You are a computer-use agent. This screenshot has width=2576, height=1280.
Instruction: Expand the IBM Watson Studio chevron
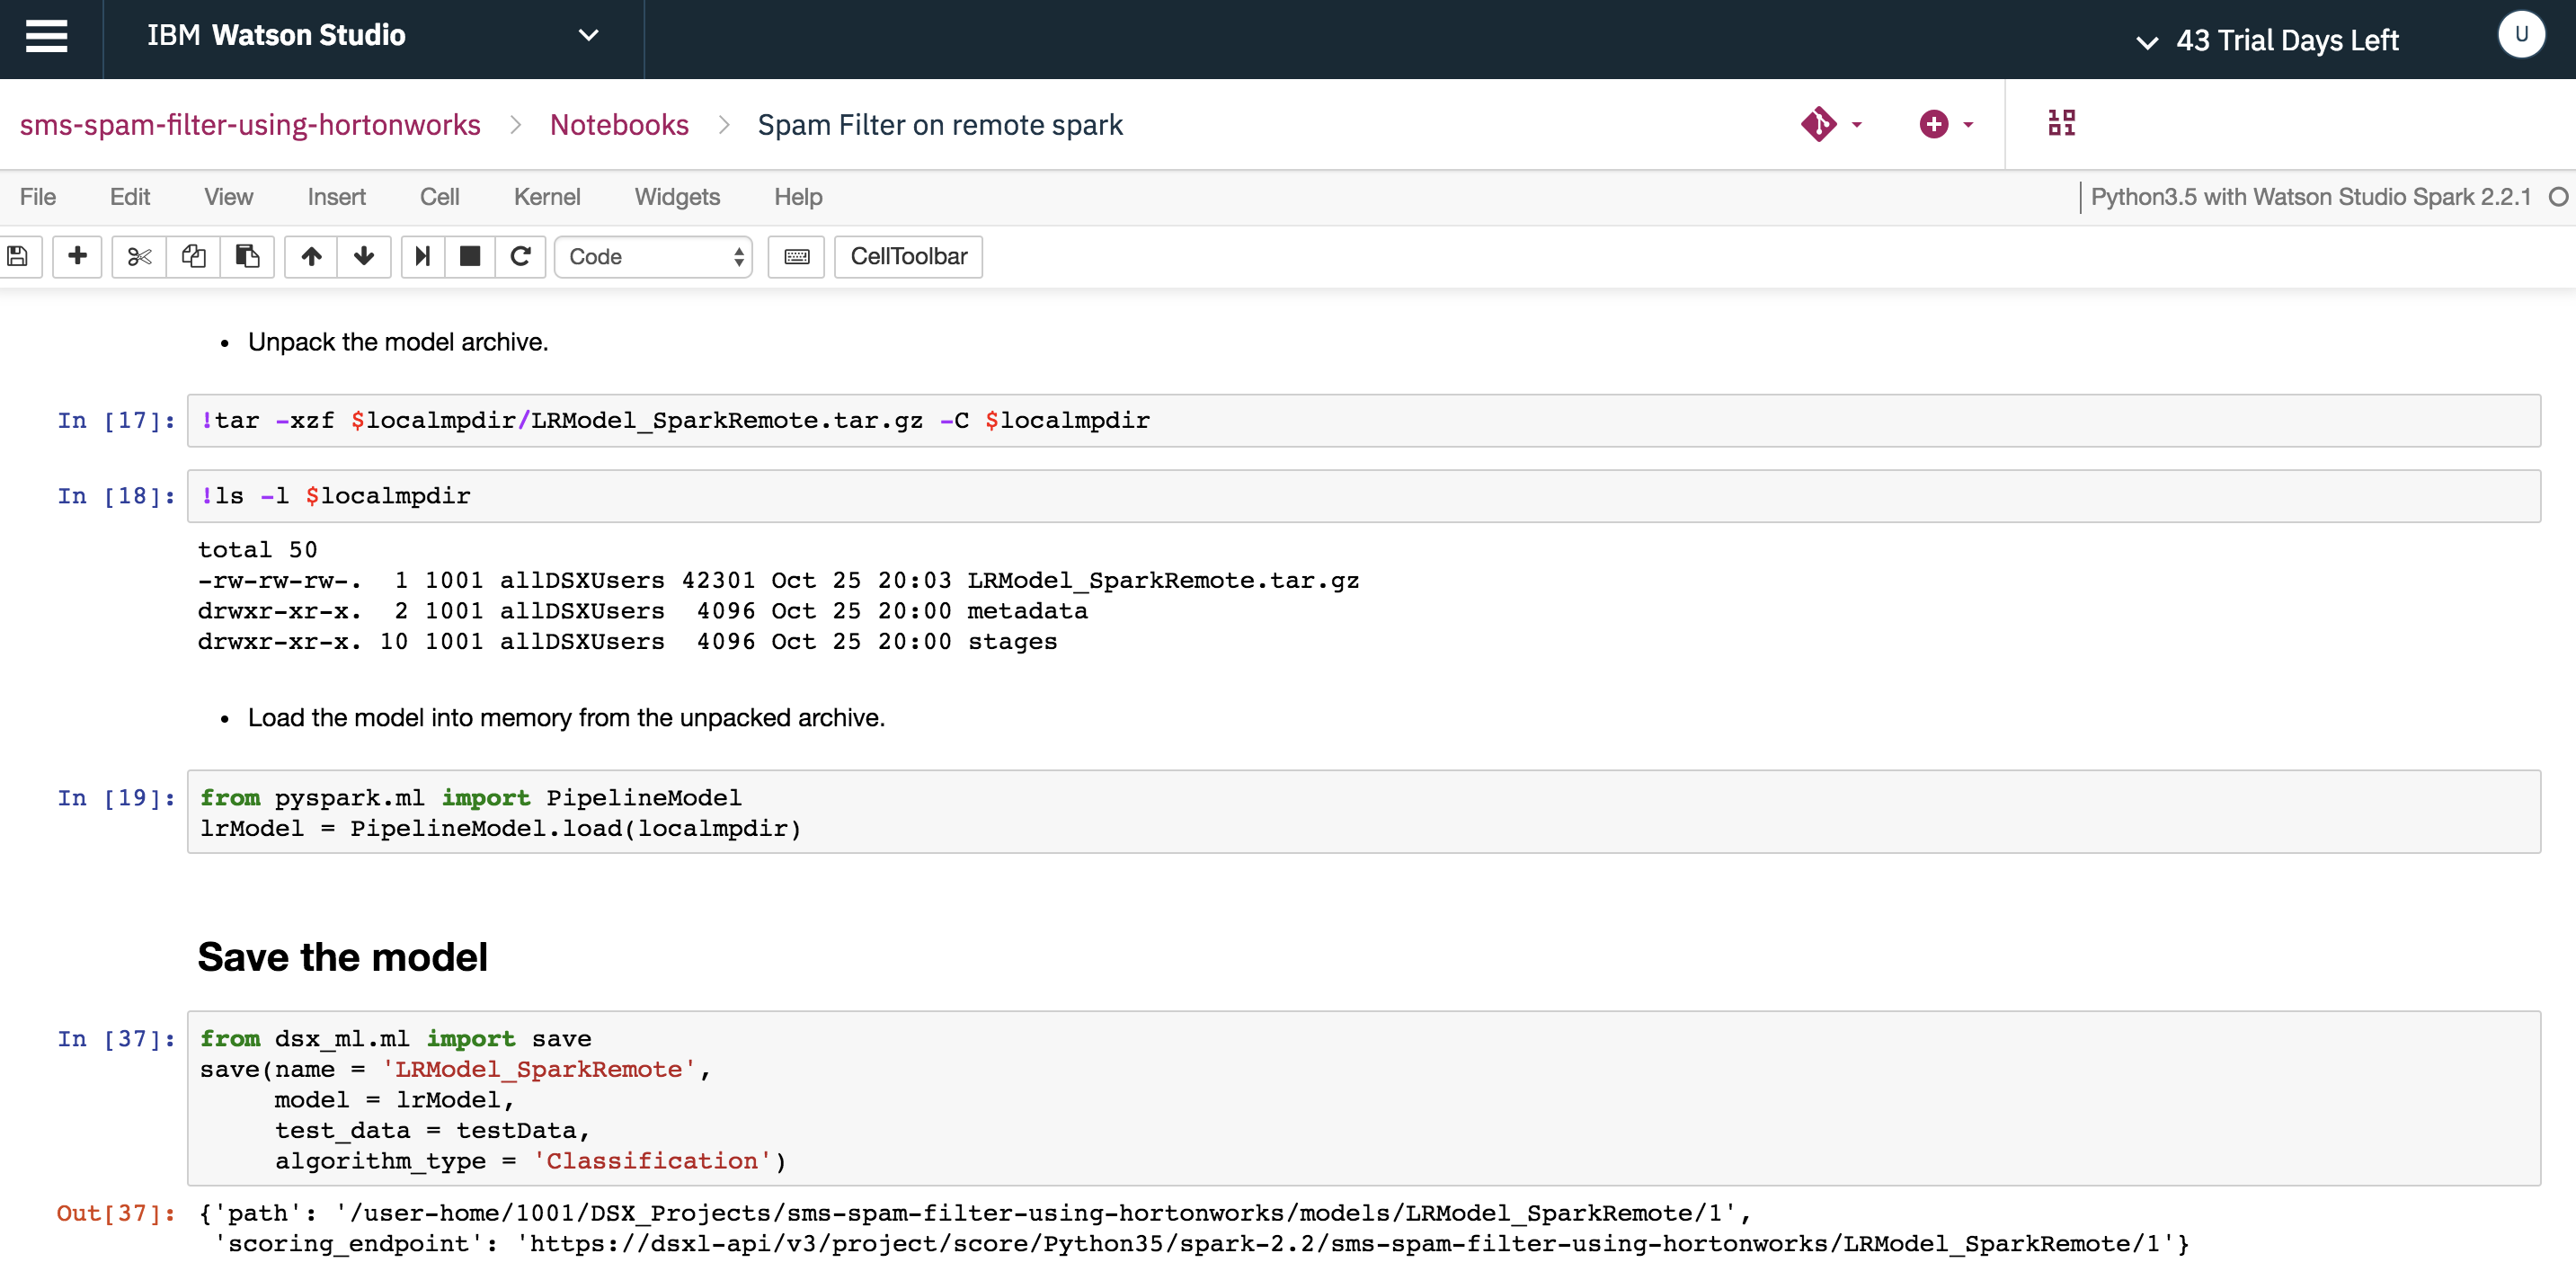[x=589, y=36]
